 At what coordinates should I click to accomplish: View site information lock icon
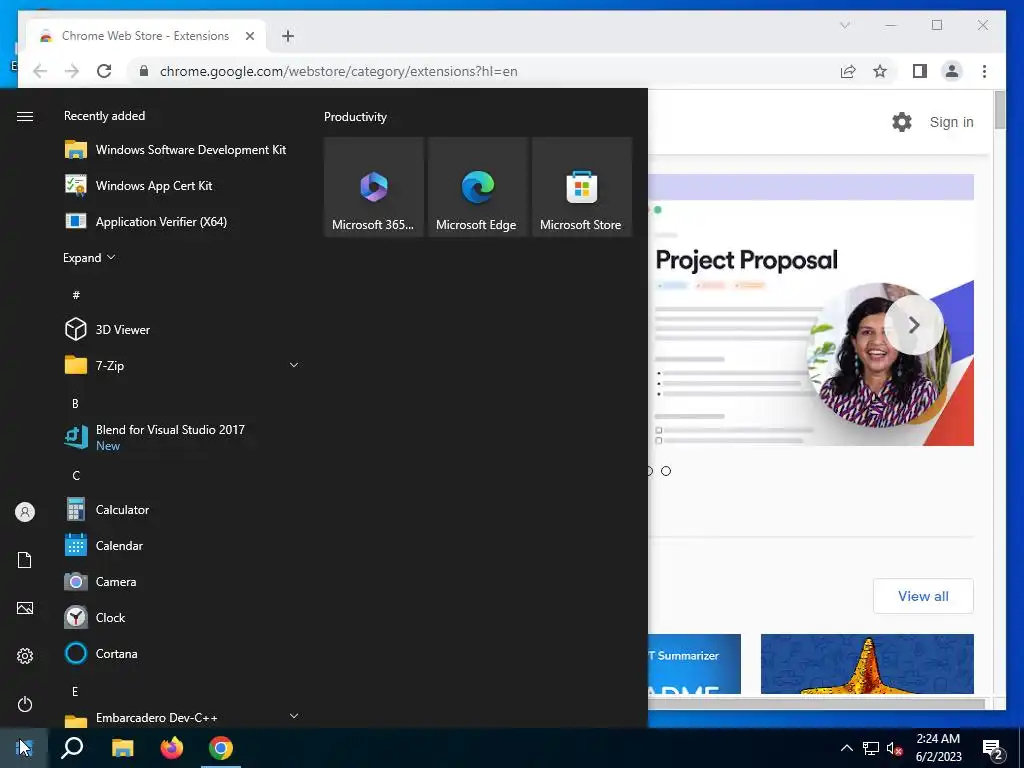click(x=144, y=71)
